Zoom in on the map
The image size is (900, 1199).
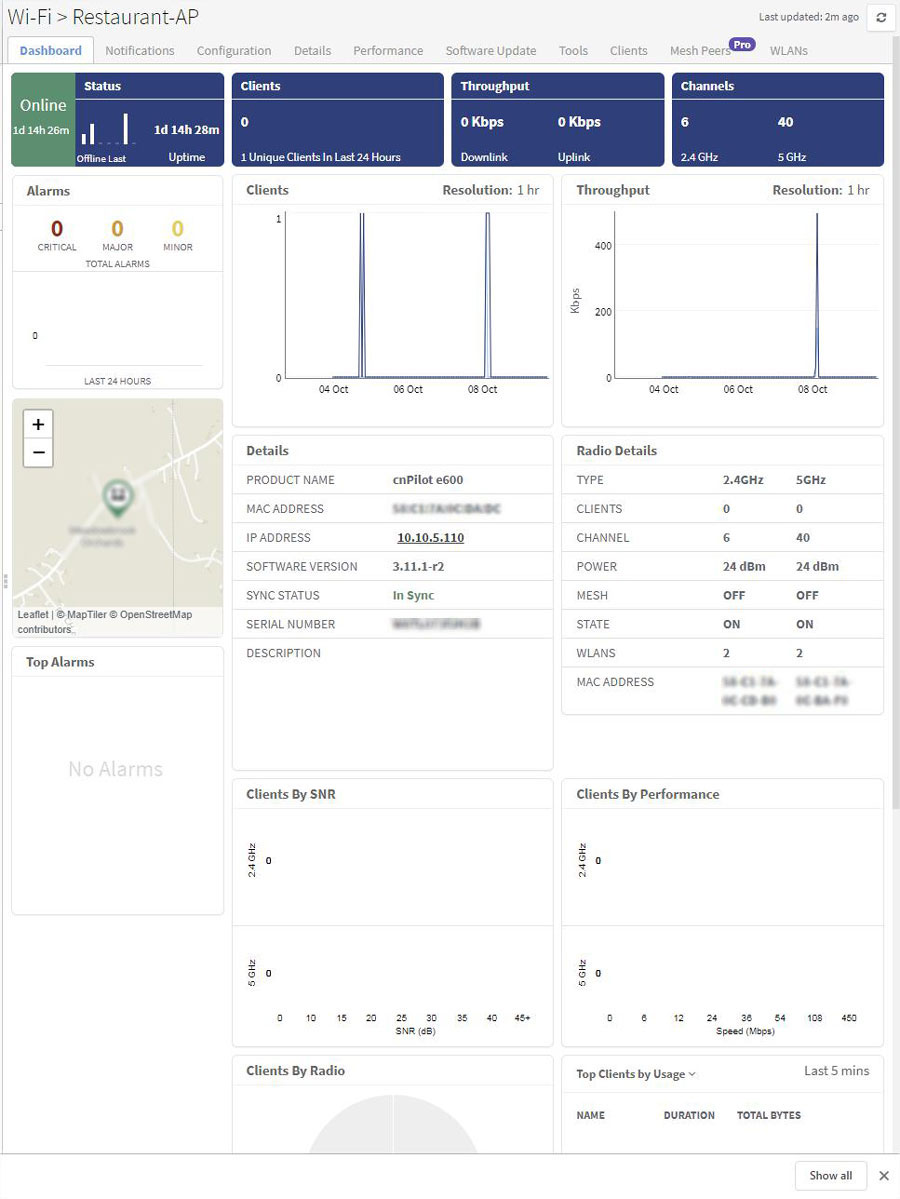click(x=38, y=424)
